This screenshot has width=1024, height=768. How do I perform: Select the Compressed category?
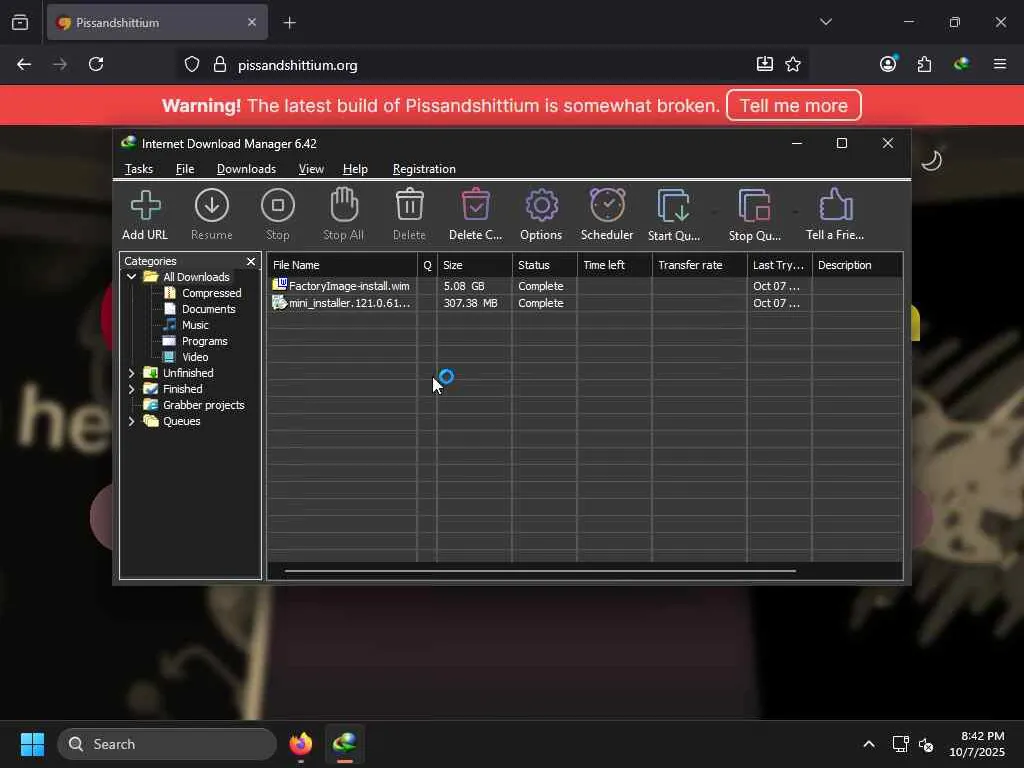(212, 293)
